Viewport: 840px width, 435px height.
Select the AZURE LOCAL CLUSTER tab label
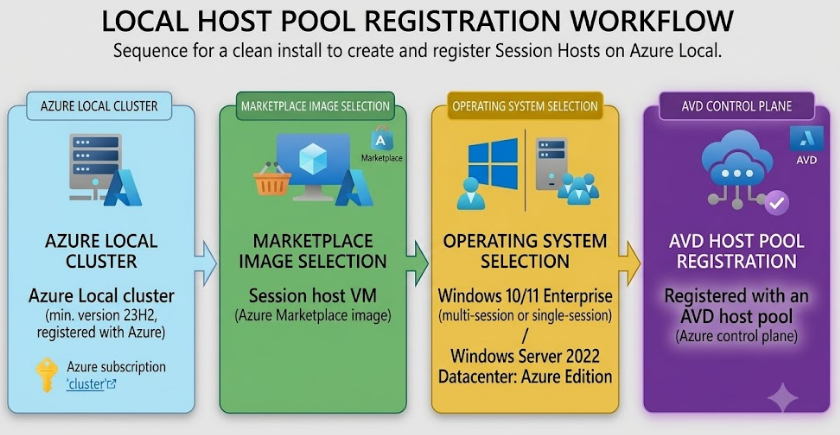coord(99,106)
